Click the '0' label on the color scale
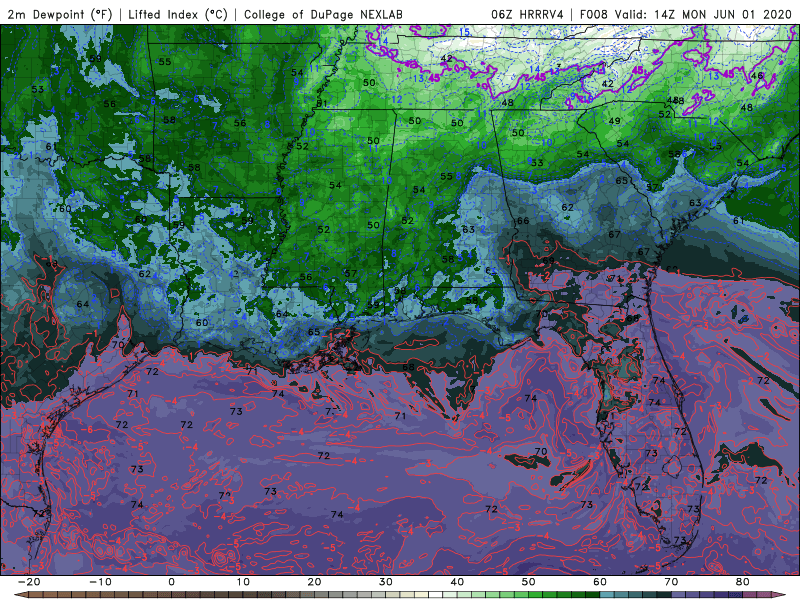 point(171,582)
